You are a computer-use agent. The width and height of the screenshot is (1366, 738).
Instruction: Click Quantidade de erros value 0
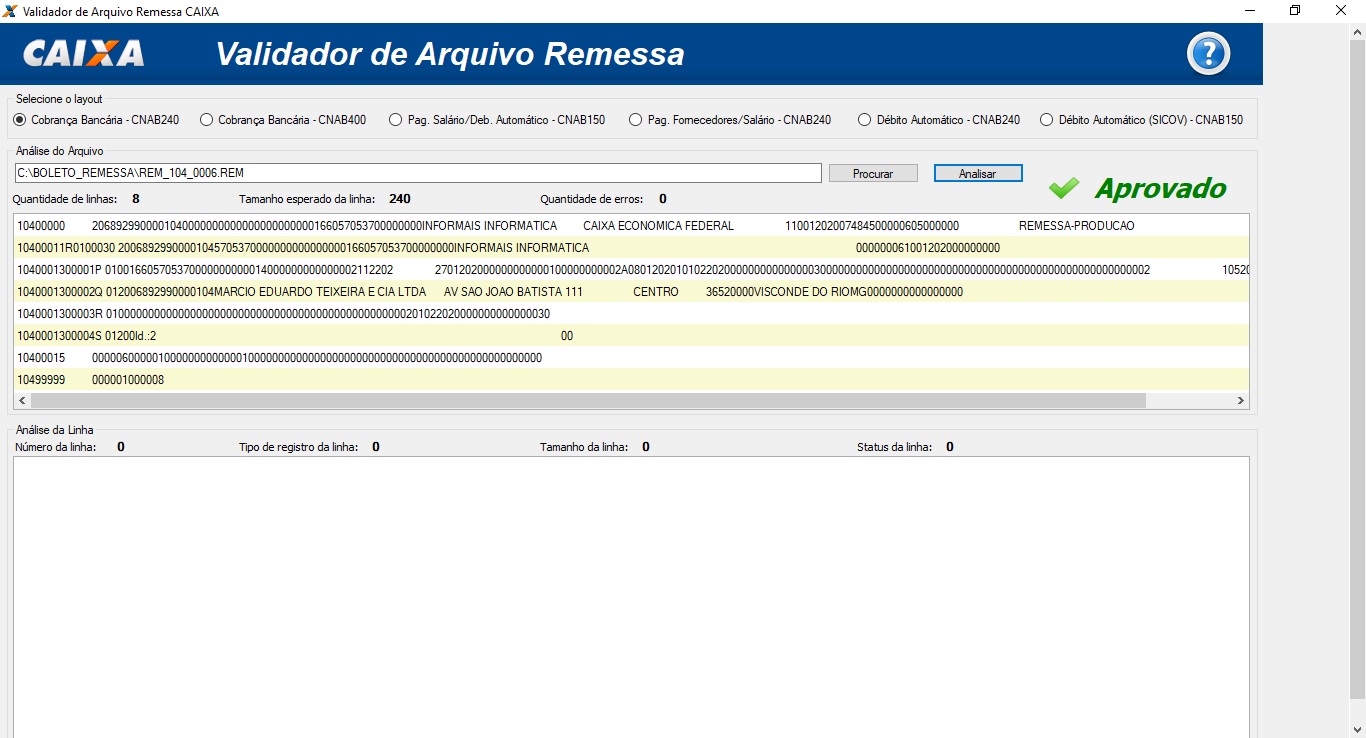663,199
